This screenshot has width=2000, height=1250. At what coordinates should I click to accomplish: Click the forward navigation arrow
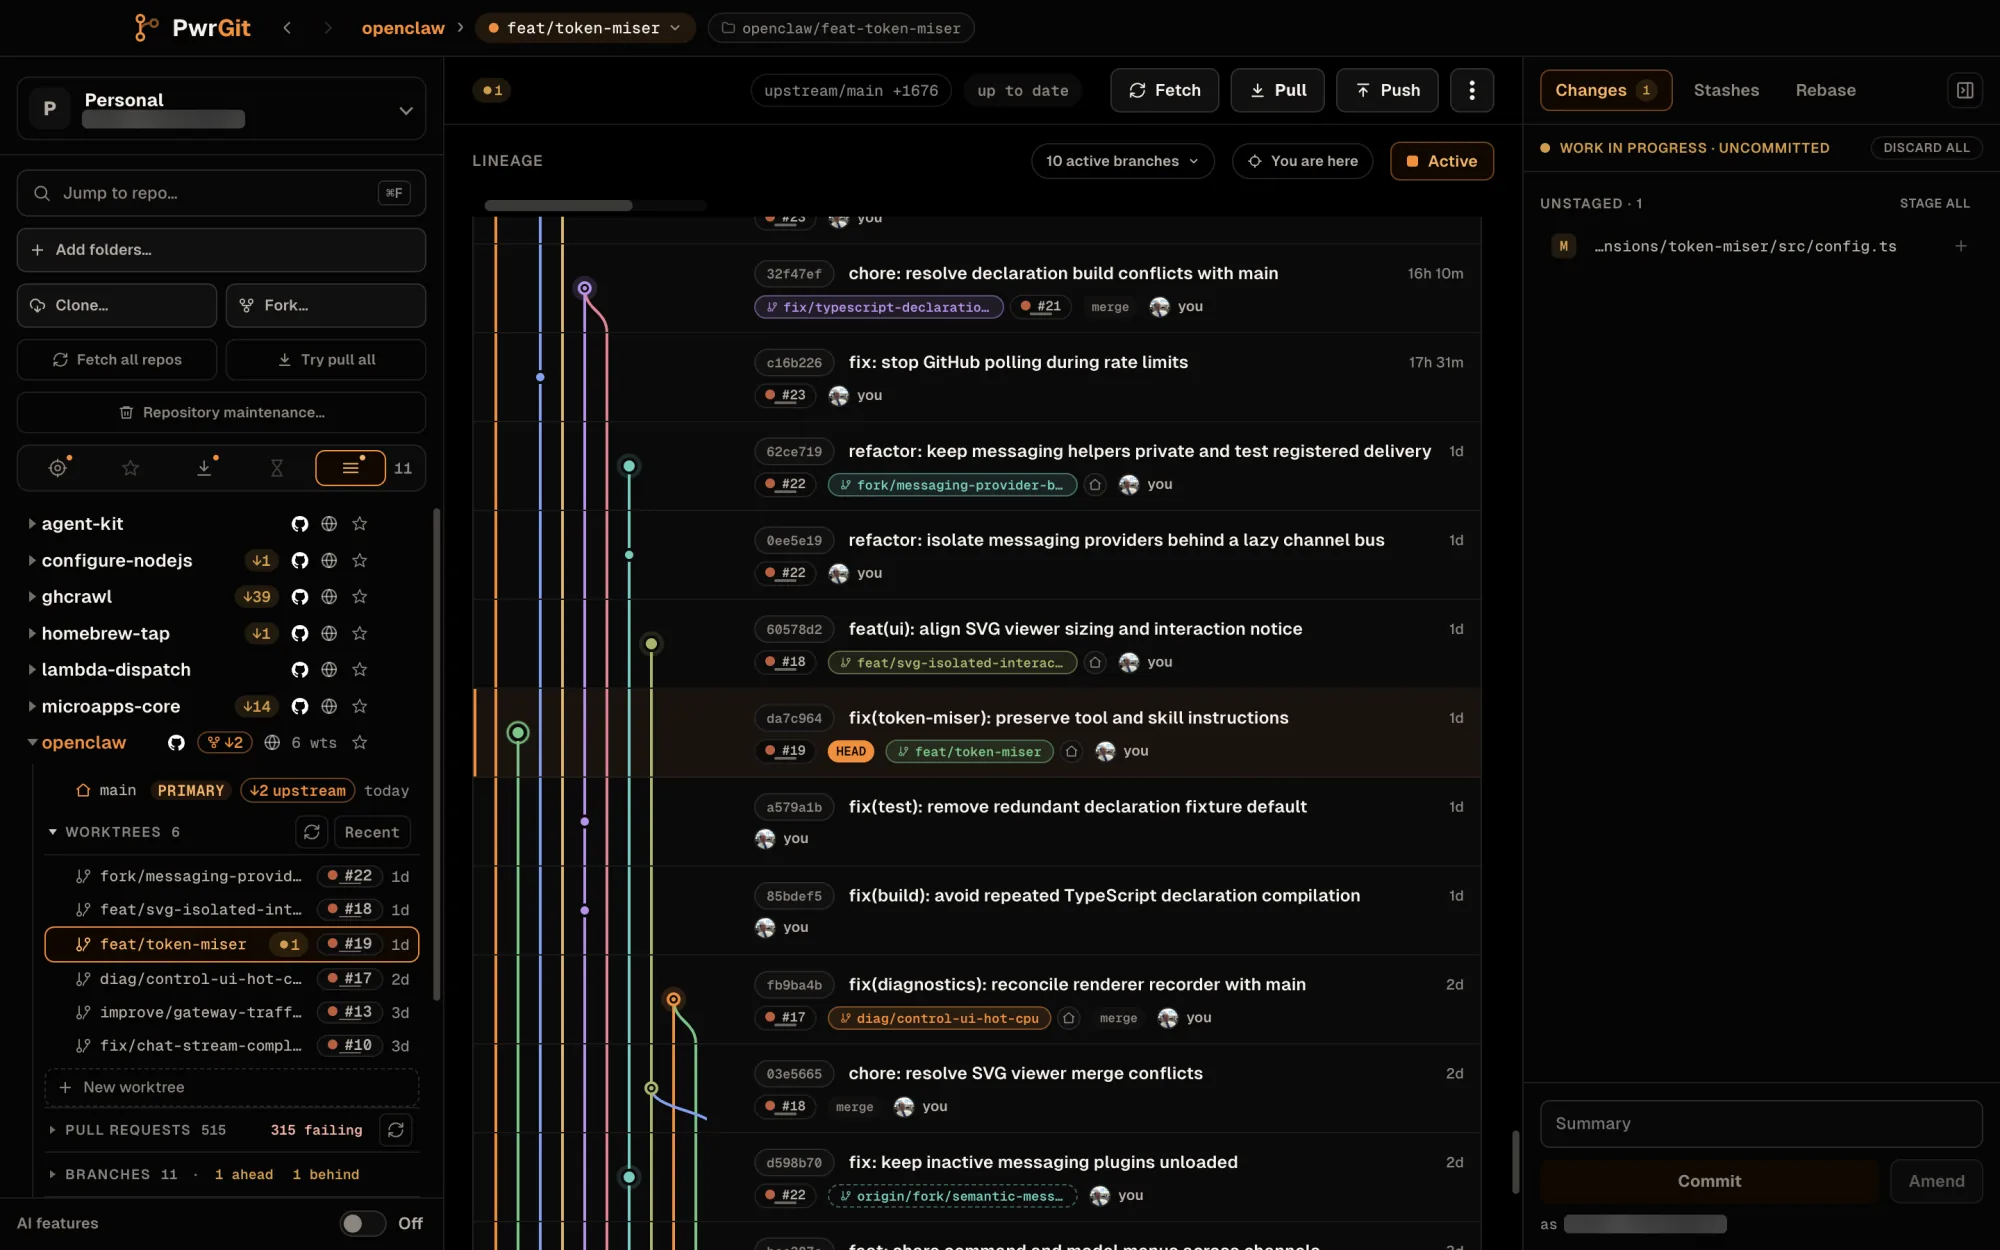tap(327, 28)
